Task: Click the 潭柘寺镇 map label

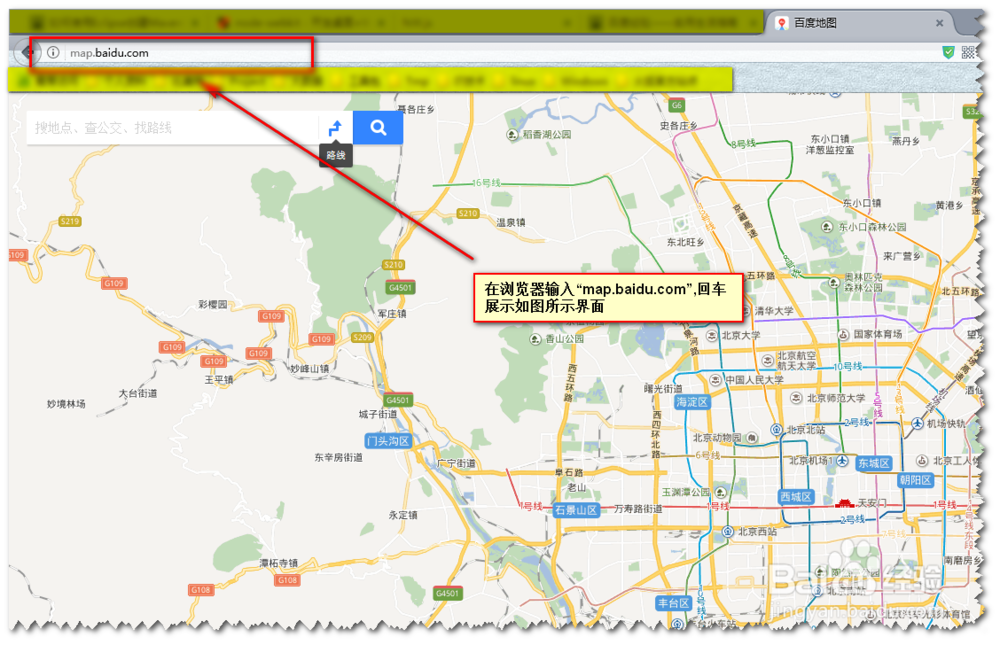Action: point(279,563)
